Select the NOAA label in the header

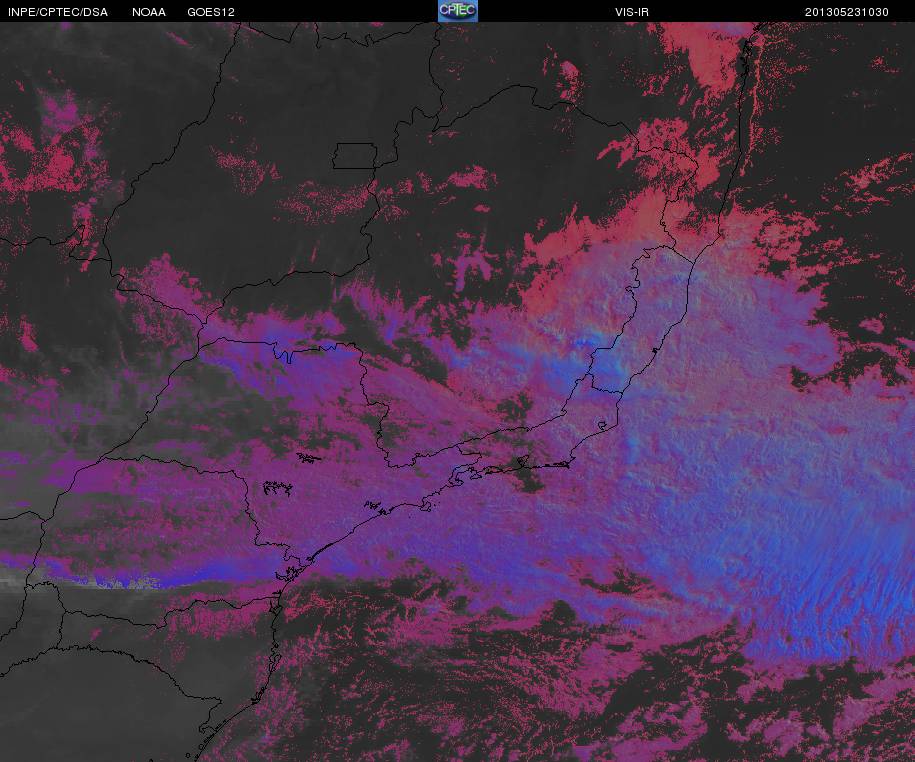[149, 12]
